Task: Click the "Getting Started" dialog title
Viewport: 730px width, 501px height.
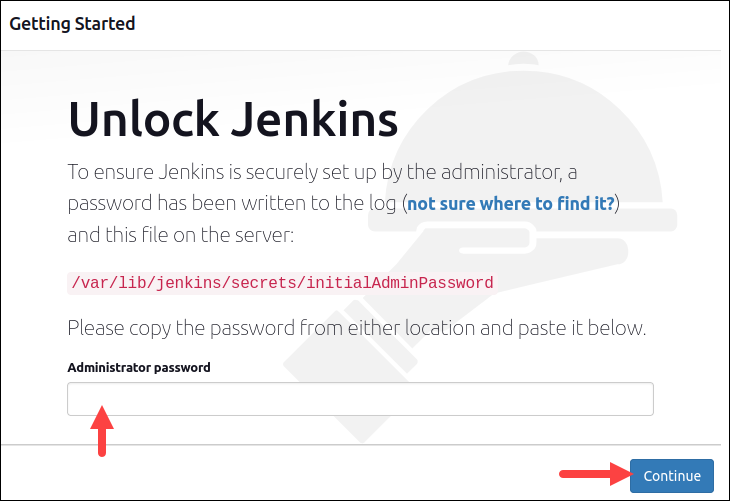Action: pyautogui.click(x=72, y=23)
